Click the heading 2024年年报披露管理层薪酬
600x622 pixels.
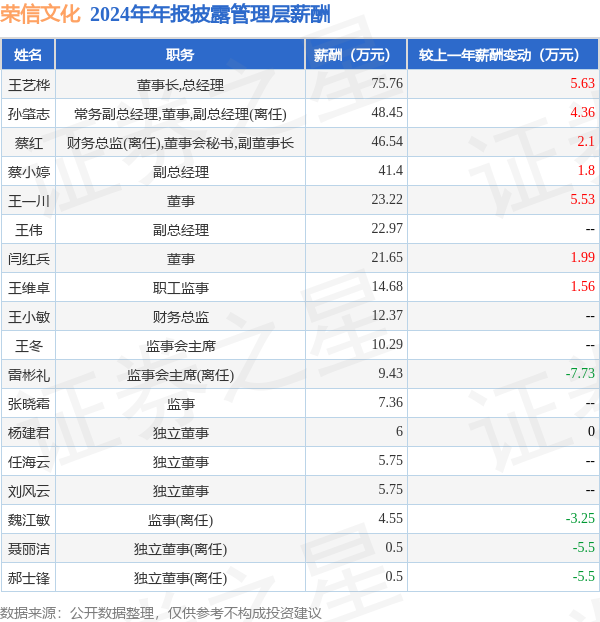(x=210, y=15)
